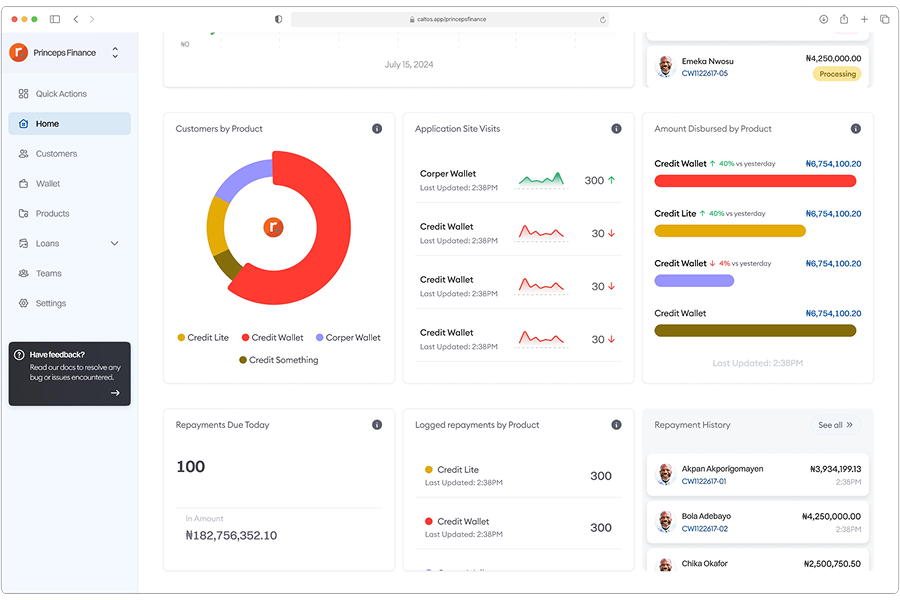Screen dimensions: 900x600
Task: Toggle Credit Lite legend in donut chart
Action: 203,338
